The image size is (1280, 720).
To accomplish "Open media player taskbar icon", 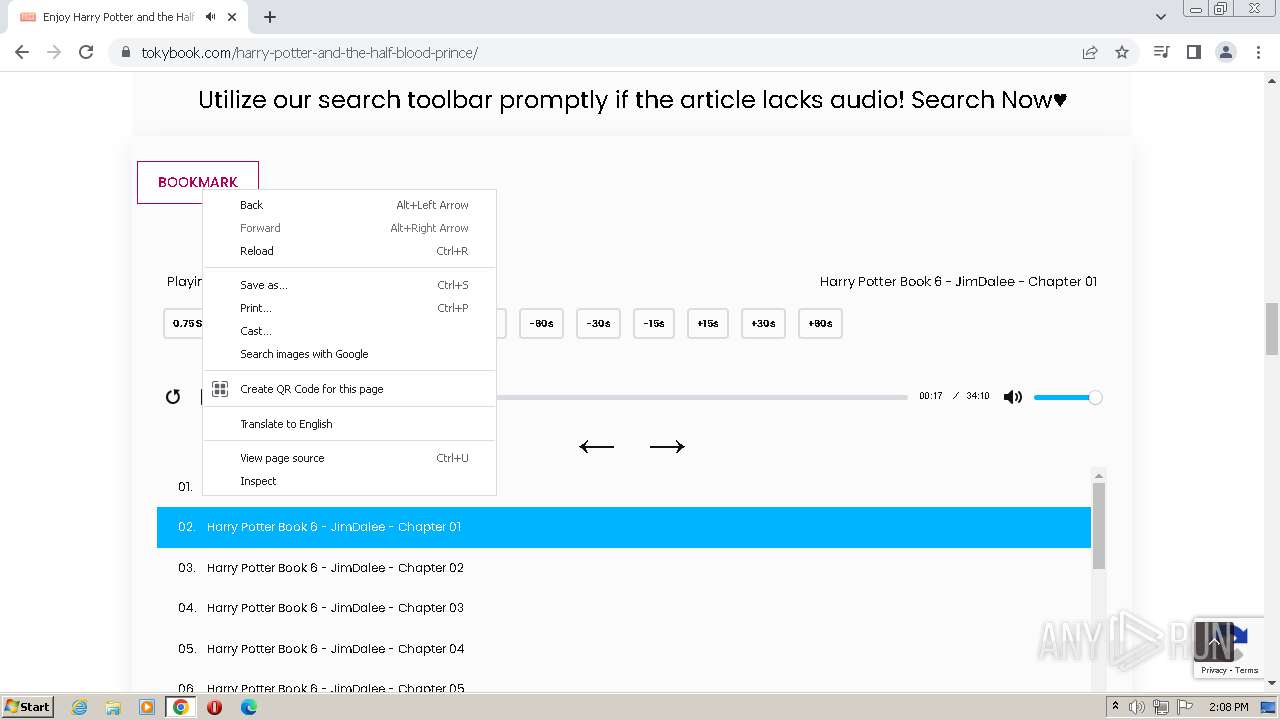I will tap(147, 707).
